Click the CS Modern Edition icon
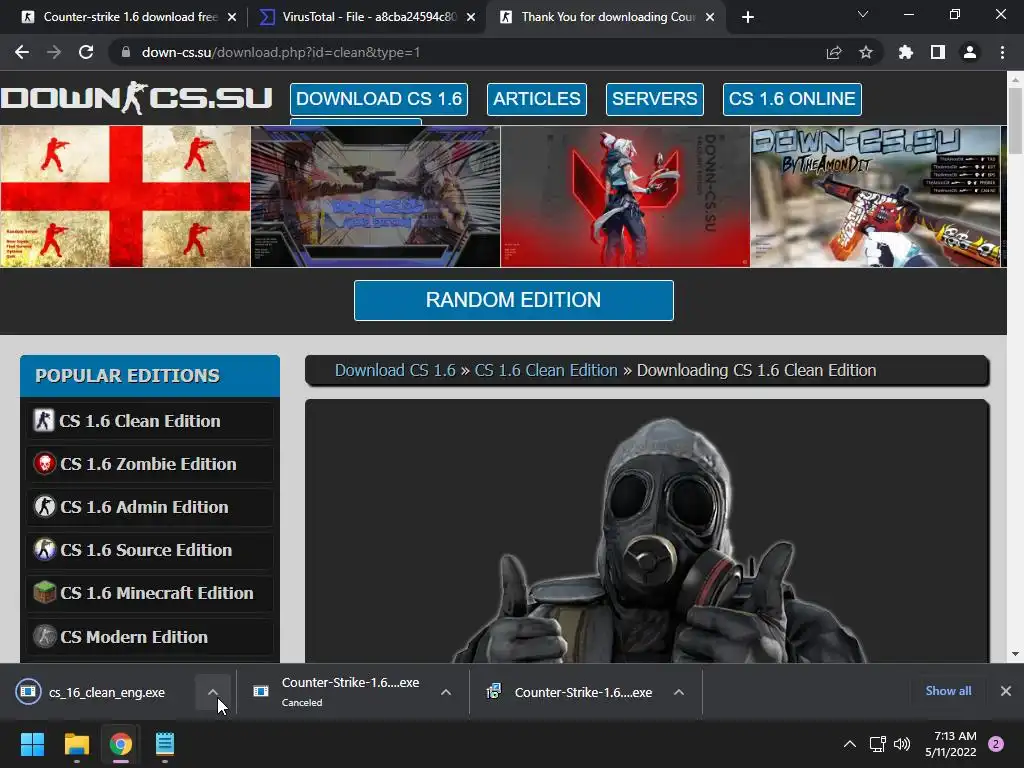This screenshot has height=768, width=1024. pos(44,637)
